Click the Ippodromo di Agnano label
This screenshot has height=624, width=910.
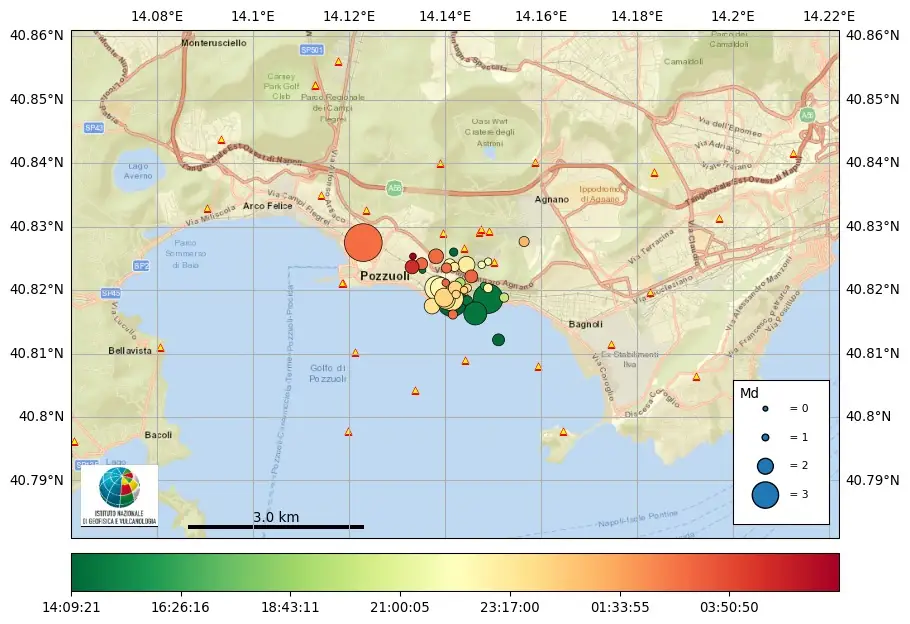tap(600, 194)
